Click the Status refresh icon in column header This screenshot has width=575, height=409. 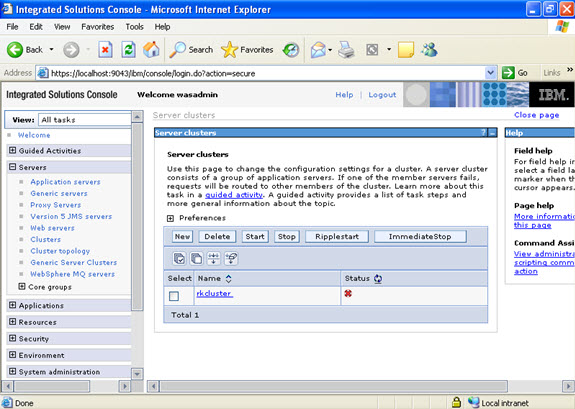(x=378, y=279)
